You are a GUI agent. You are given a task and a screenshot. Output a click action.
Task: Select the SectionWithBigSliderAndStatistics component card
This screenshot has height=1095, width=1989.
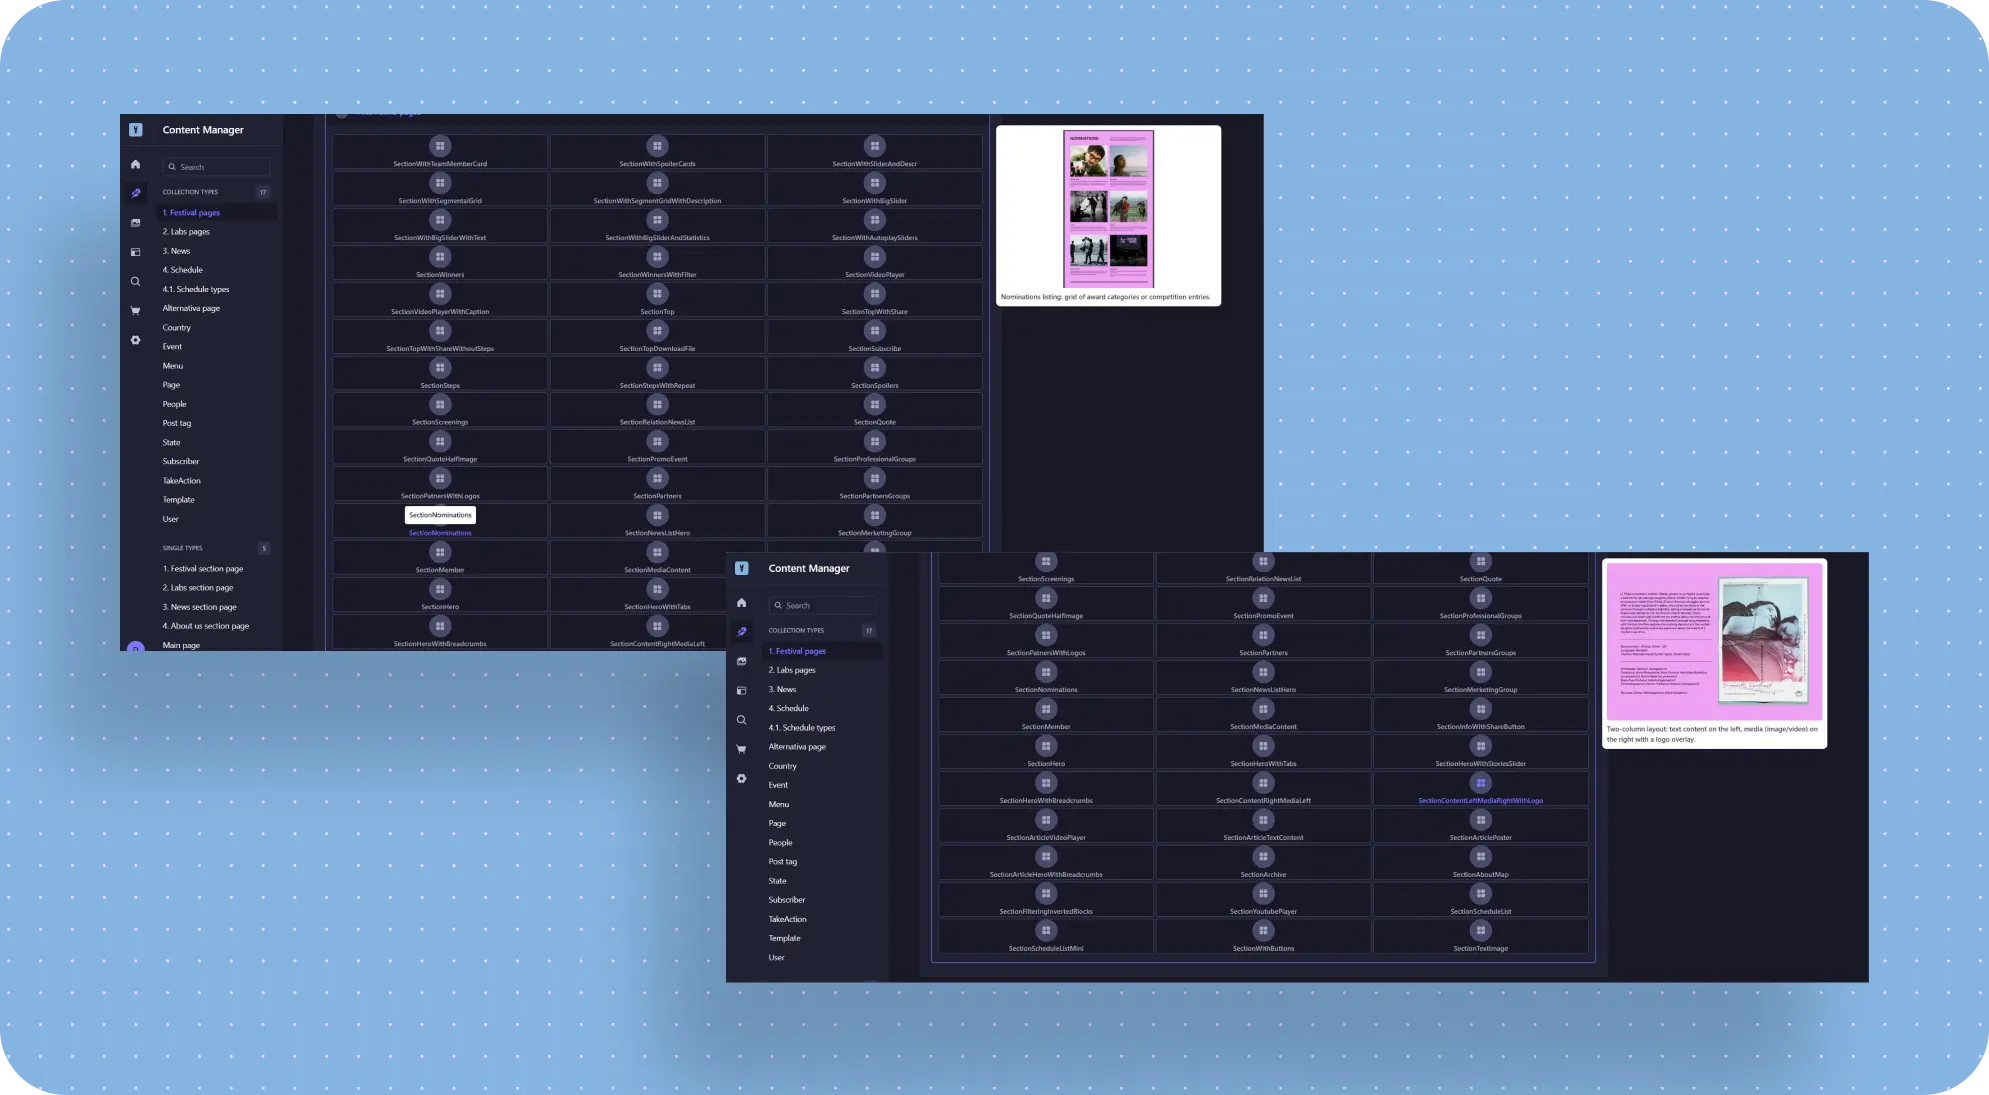(657, 226)
